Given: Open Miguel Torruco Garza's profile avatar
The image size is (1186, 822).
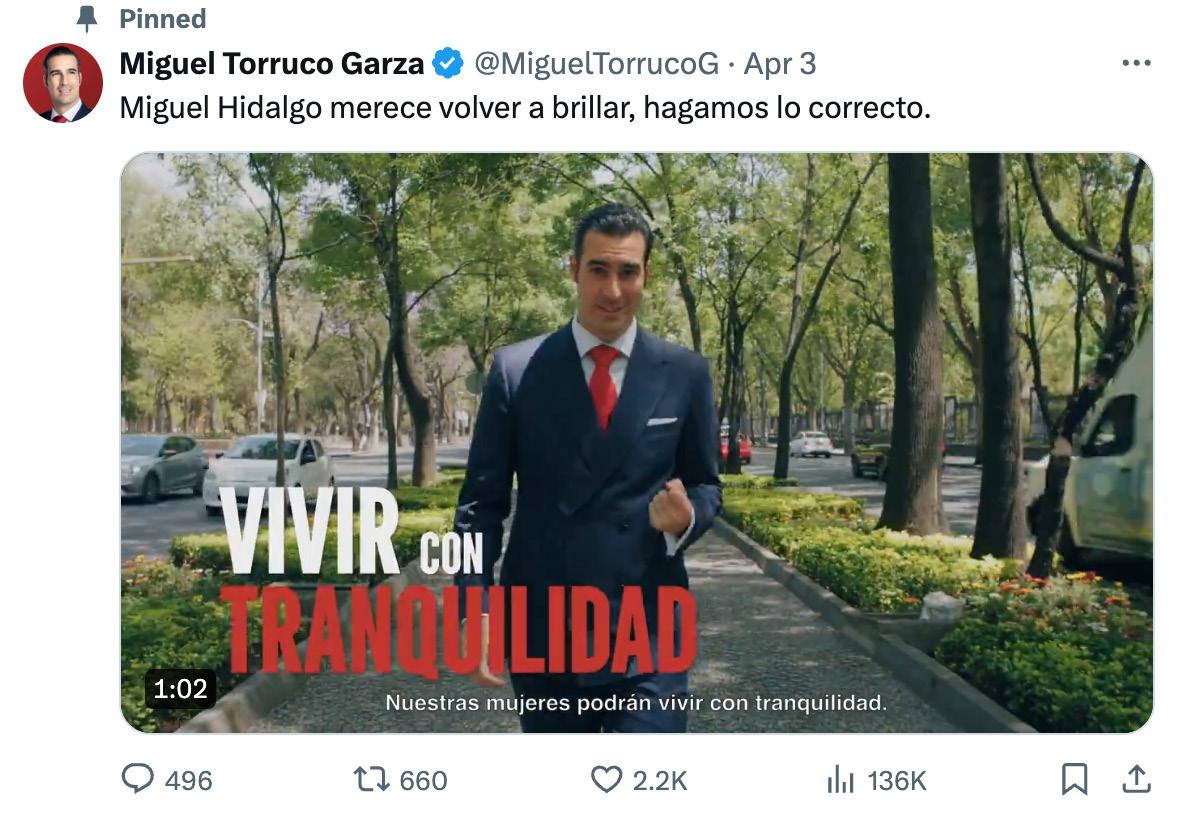Looking at the screenshot, I should (63, 83).
